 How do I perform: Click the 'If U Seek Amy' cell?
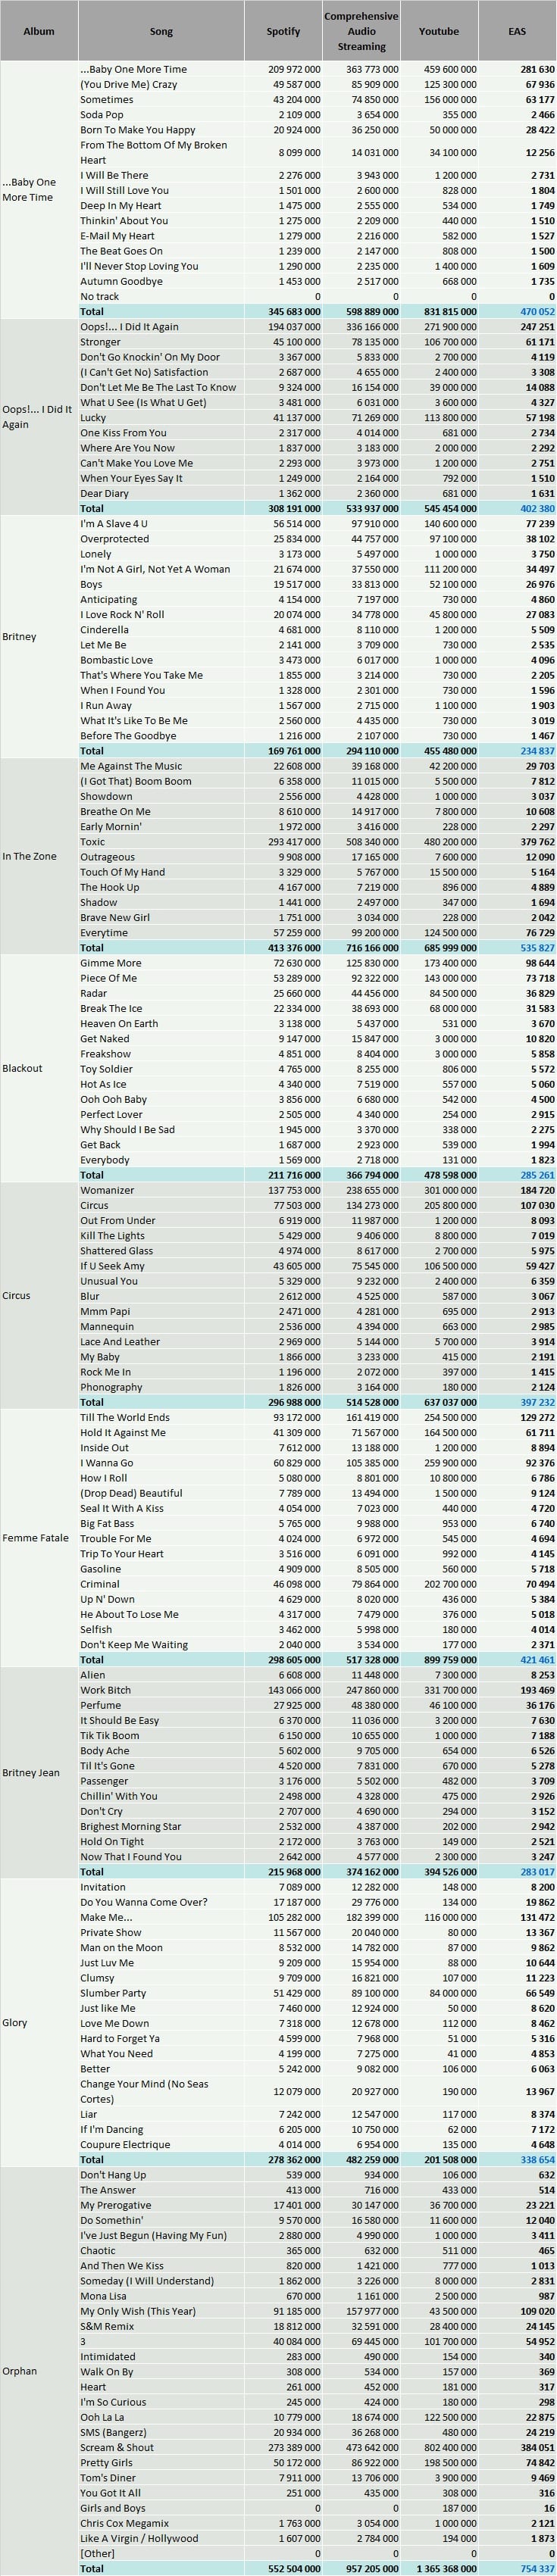[161, 1266]
